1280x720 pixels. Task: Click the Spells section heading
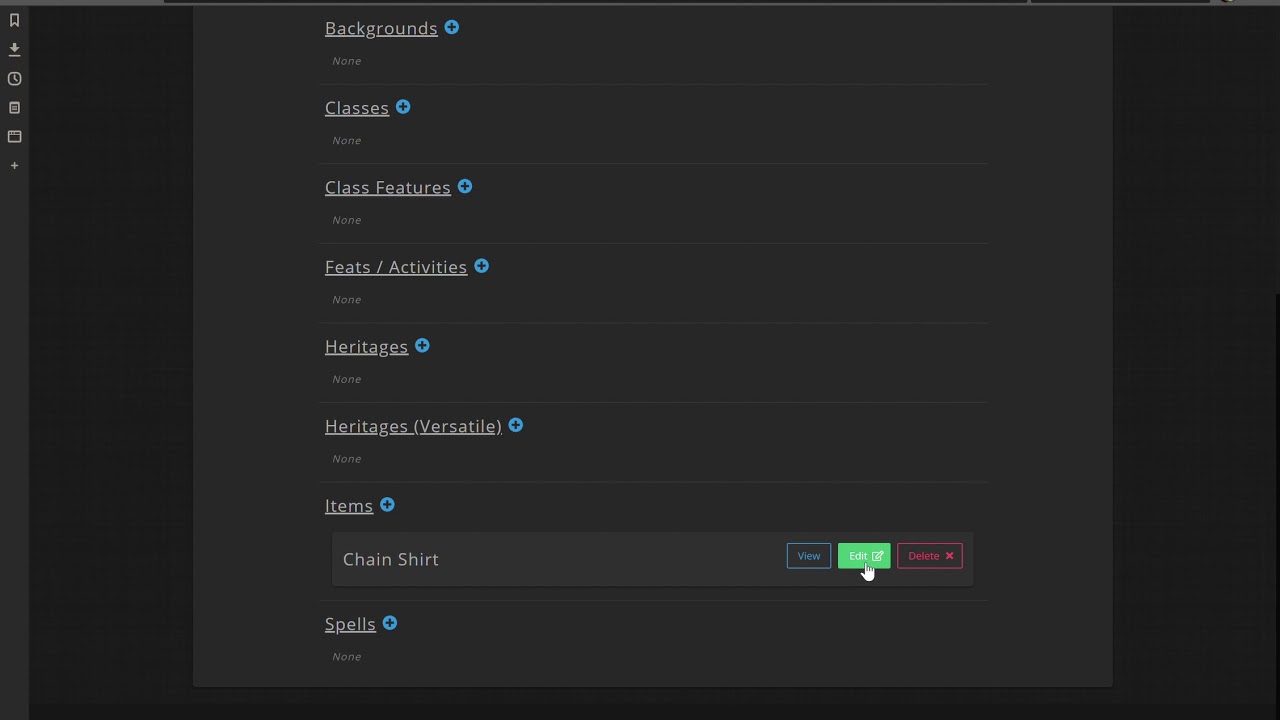[x=350, y=624]
